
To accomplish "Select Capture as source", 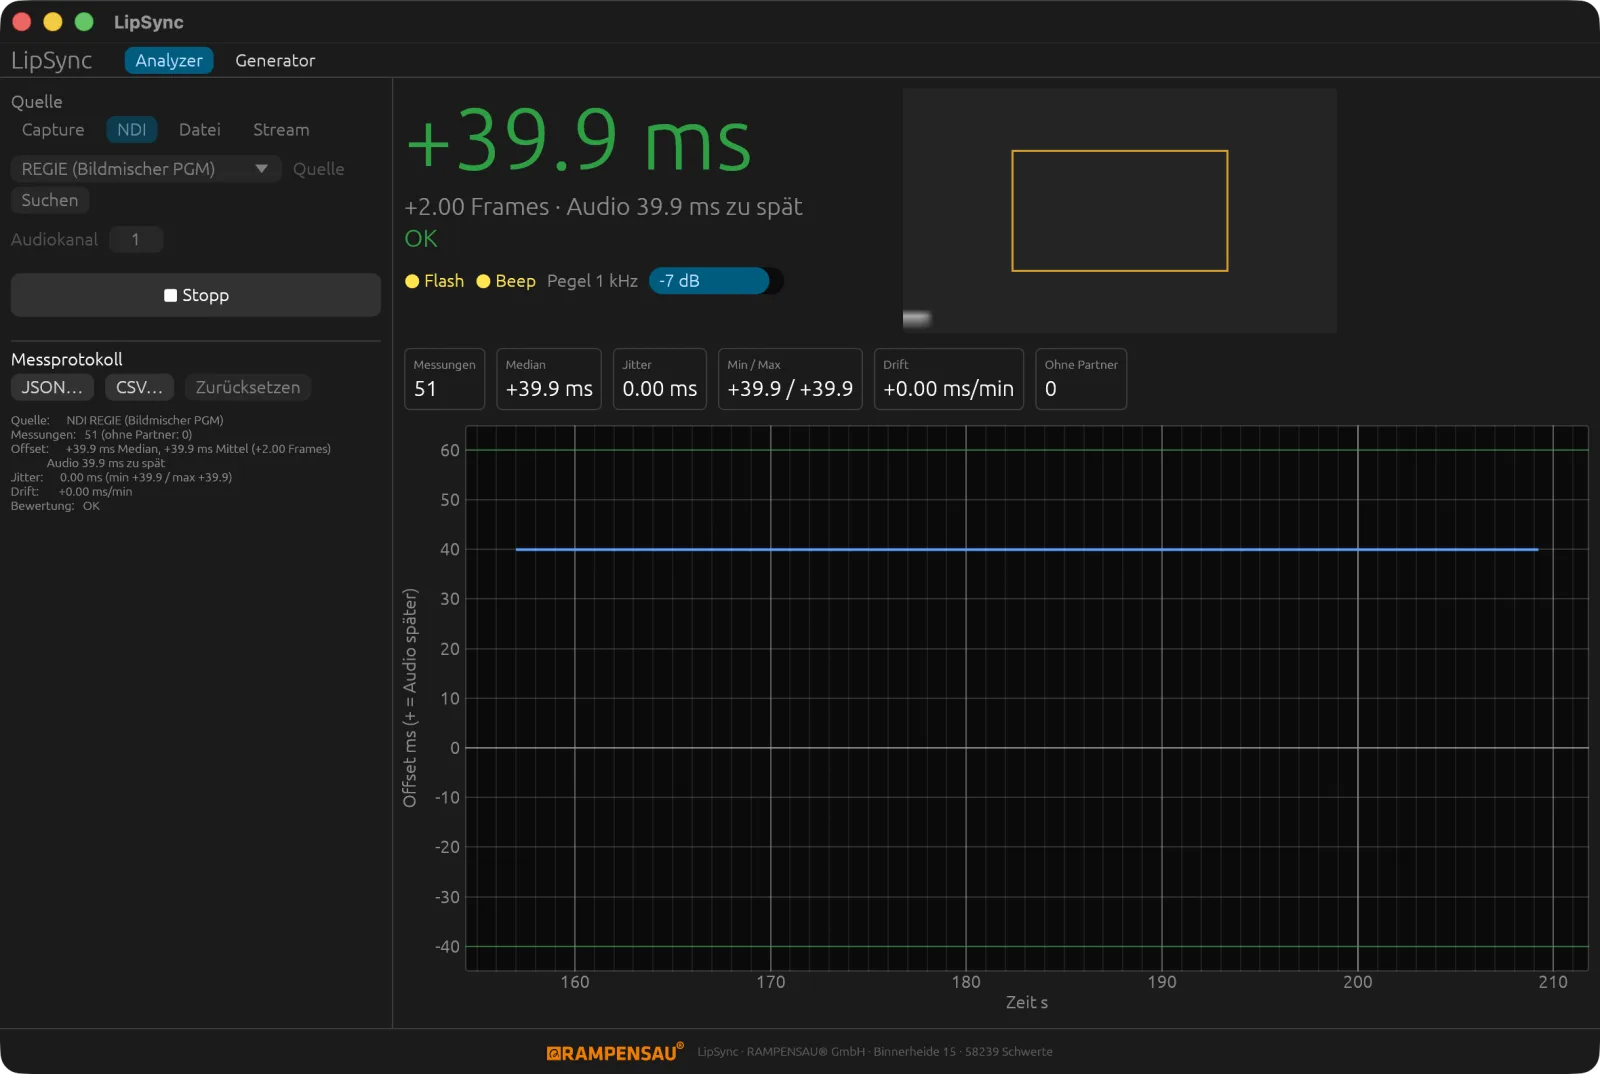I will tap(53, 130).
